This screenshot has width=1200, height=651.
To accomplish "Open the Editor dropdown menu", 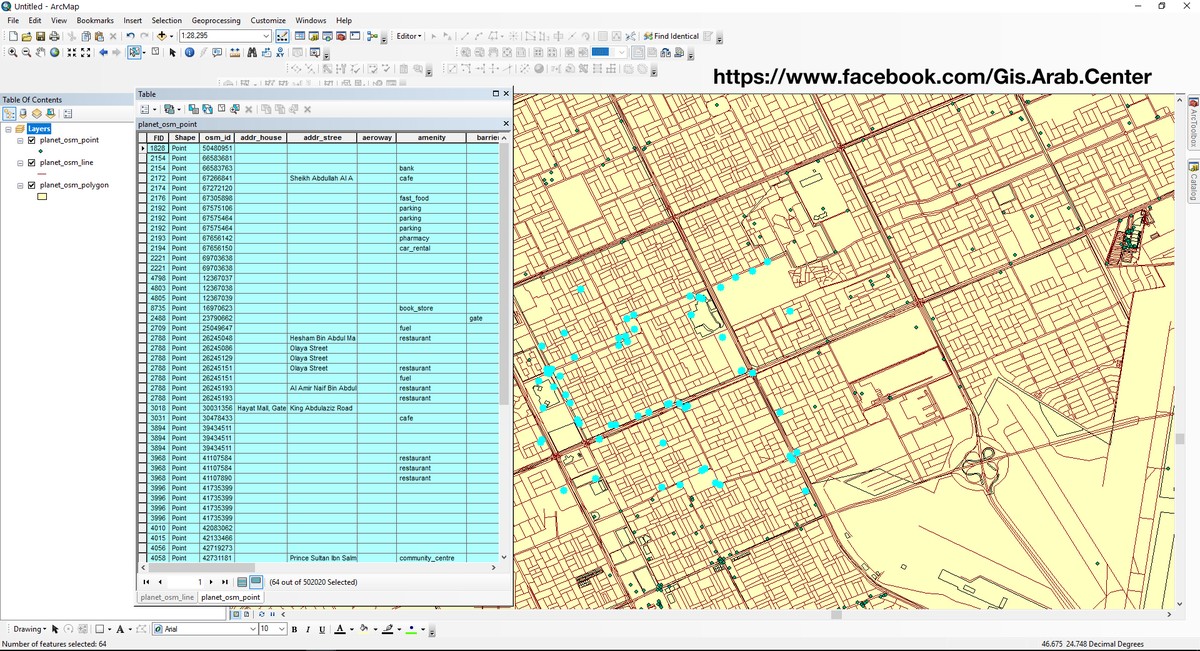I will [409, 36].
